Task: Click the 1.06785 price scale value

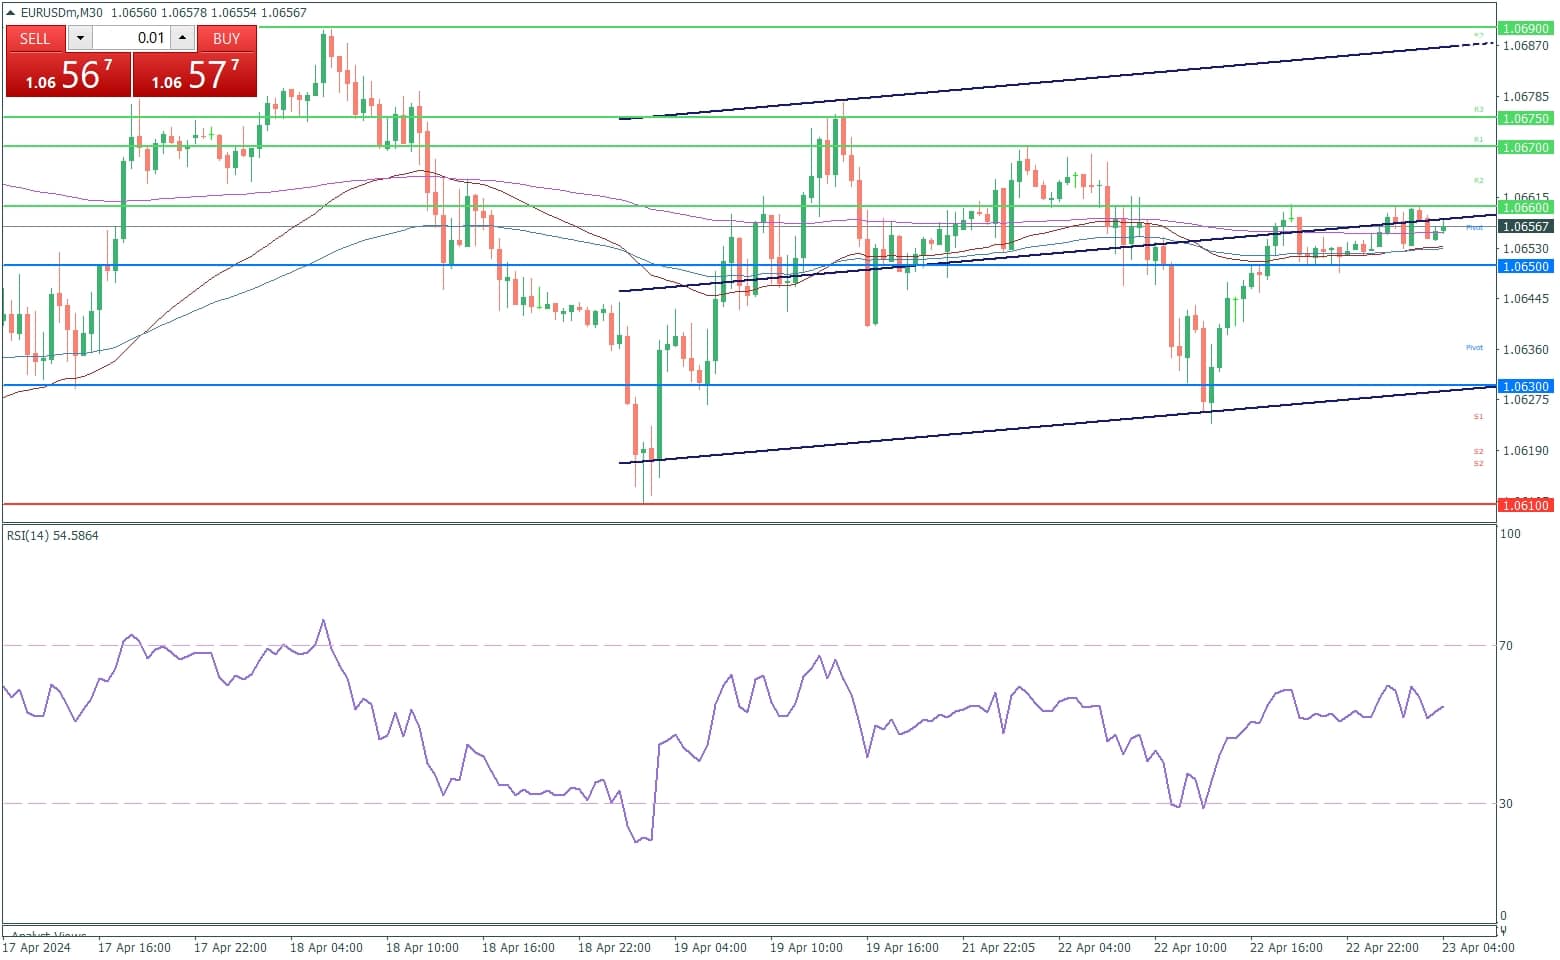Action: click(x=1526, y=97)
